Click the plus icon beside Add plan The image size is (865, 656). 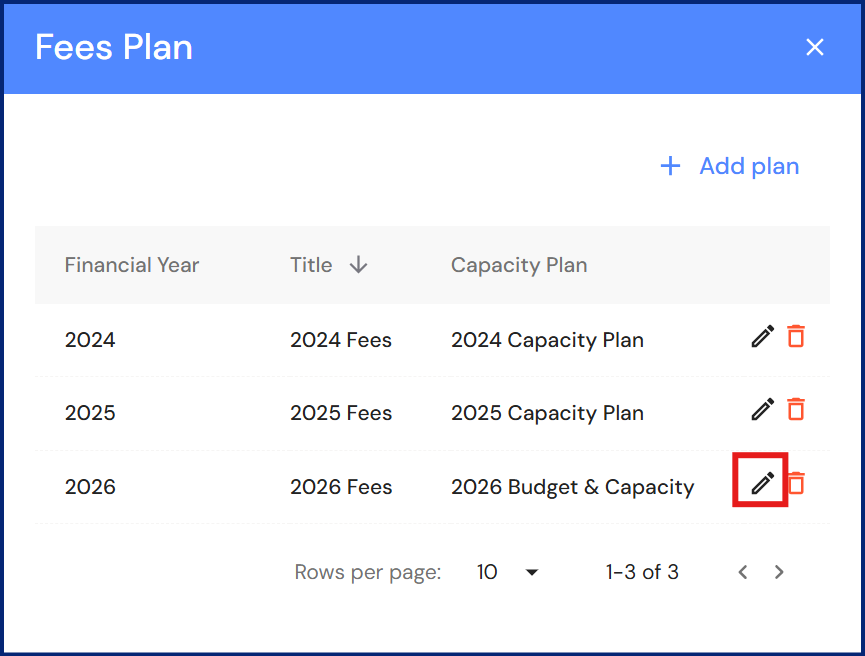pyautogui.click(x=670, y=166)
